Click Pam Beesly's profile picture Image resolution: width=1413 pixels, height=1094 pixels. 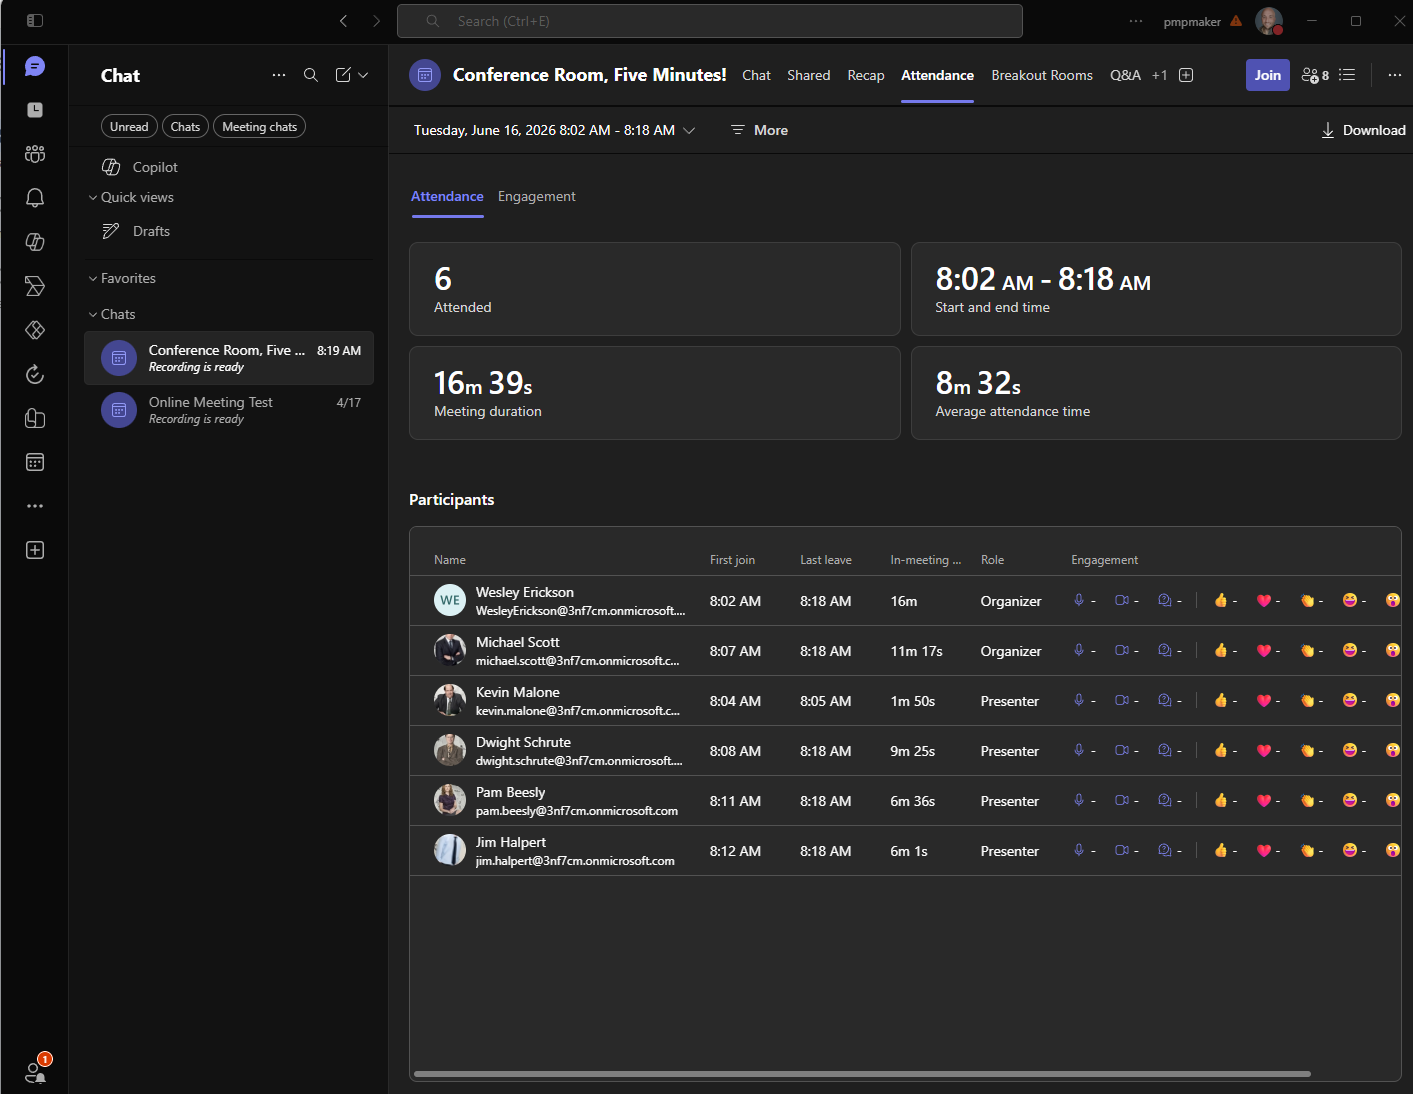pyautogui.click(x=450, y=800)
